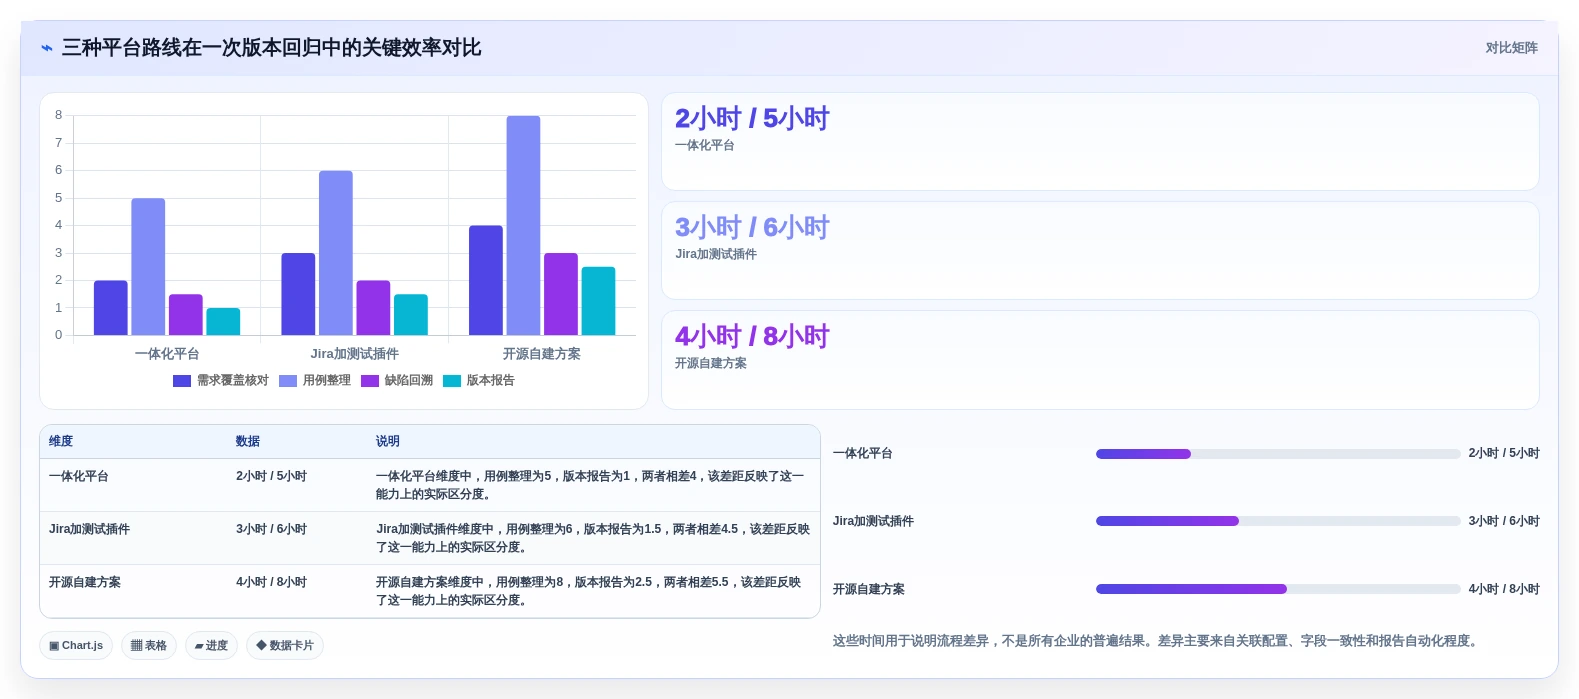Select the 一体化平台 版本报告 bar

(x=223, y=322)
